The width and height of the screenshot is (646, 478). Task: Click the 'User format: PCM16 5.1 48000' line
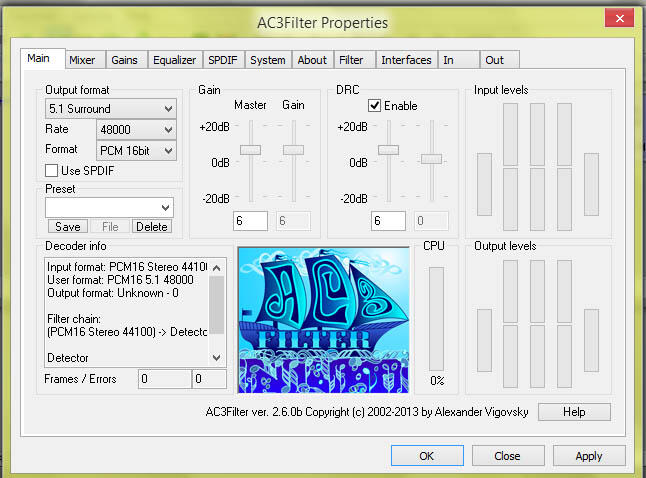[x=120, y=280]
